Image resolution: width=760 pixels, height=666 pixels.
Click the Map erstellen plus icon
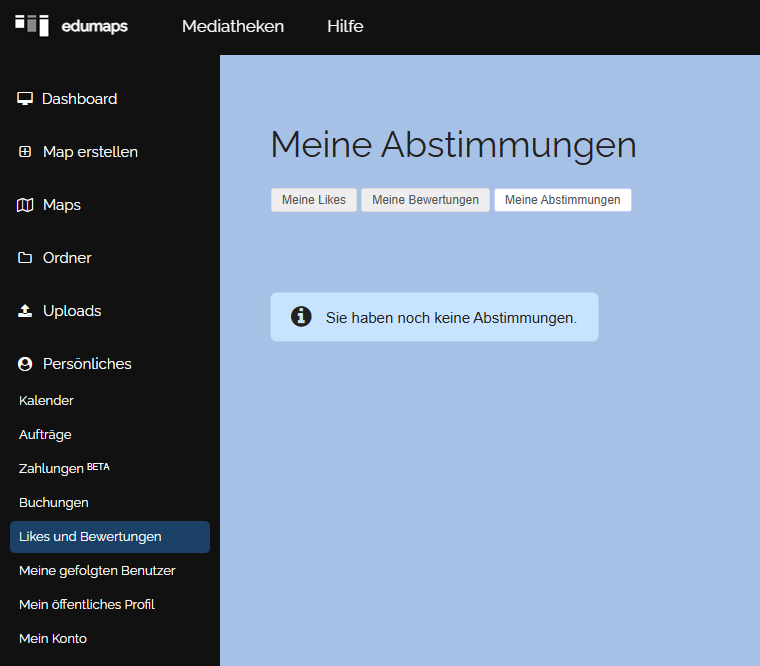pyautogui.click(x=25, y=152)
